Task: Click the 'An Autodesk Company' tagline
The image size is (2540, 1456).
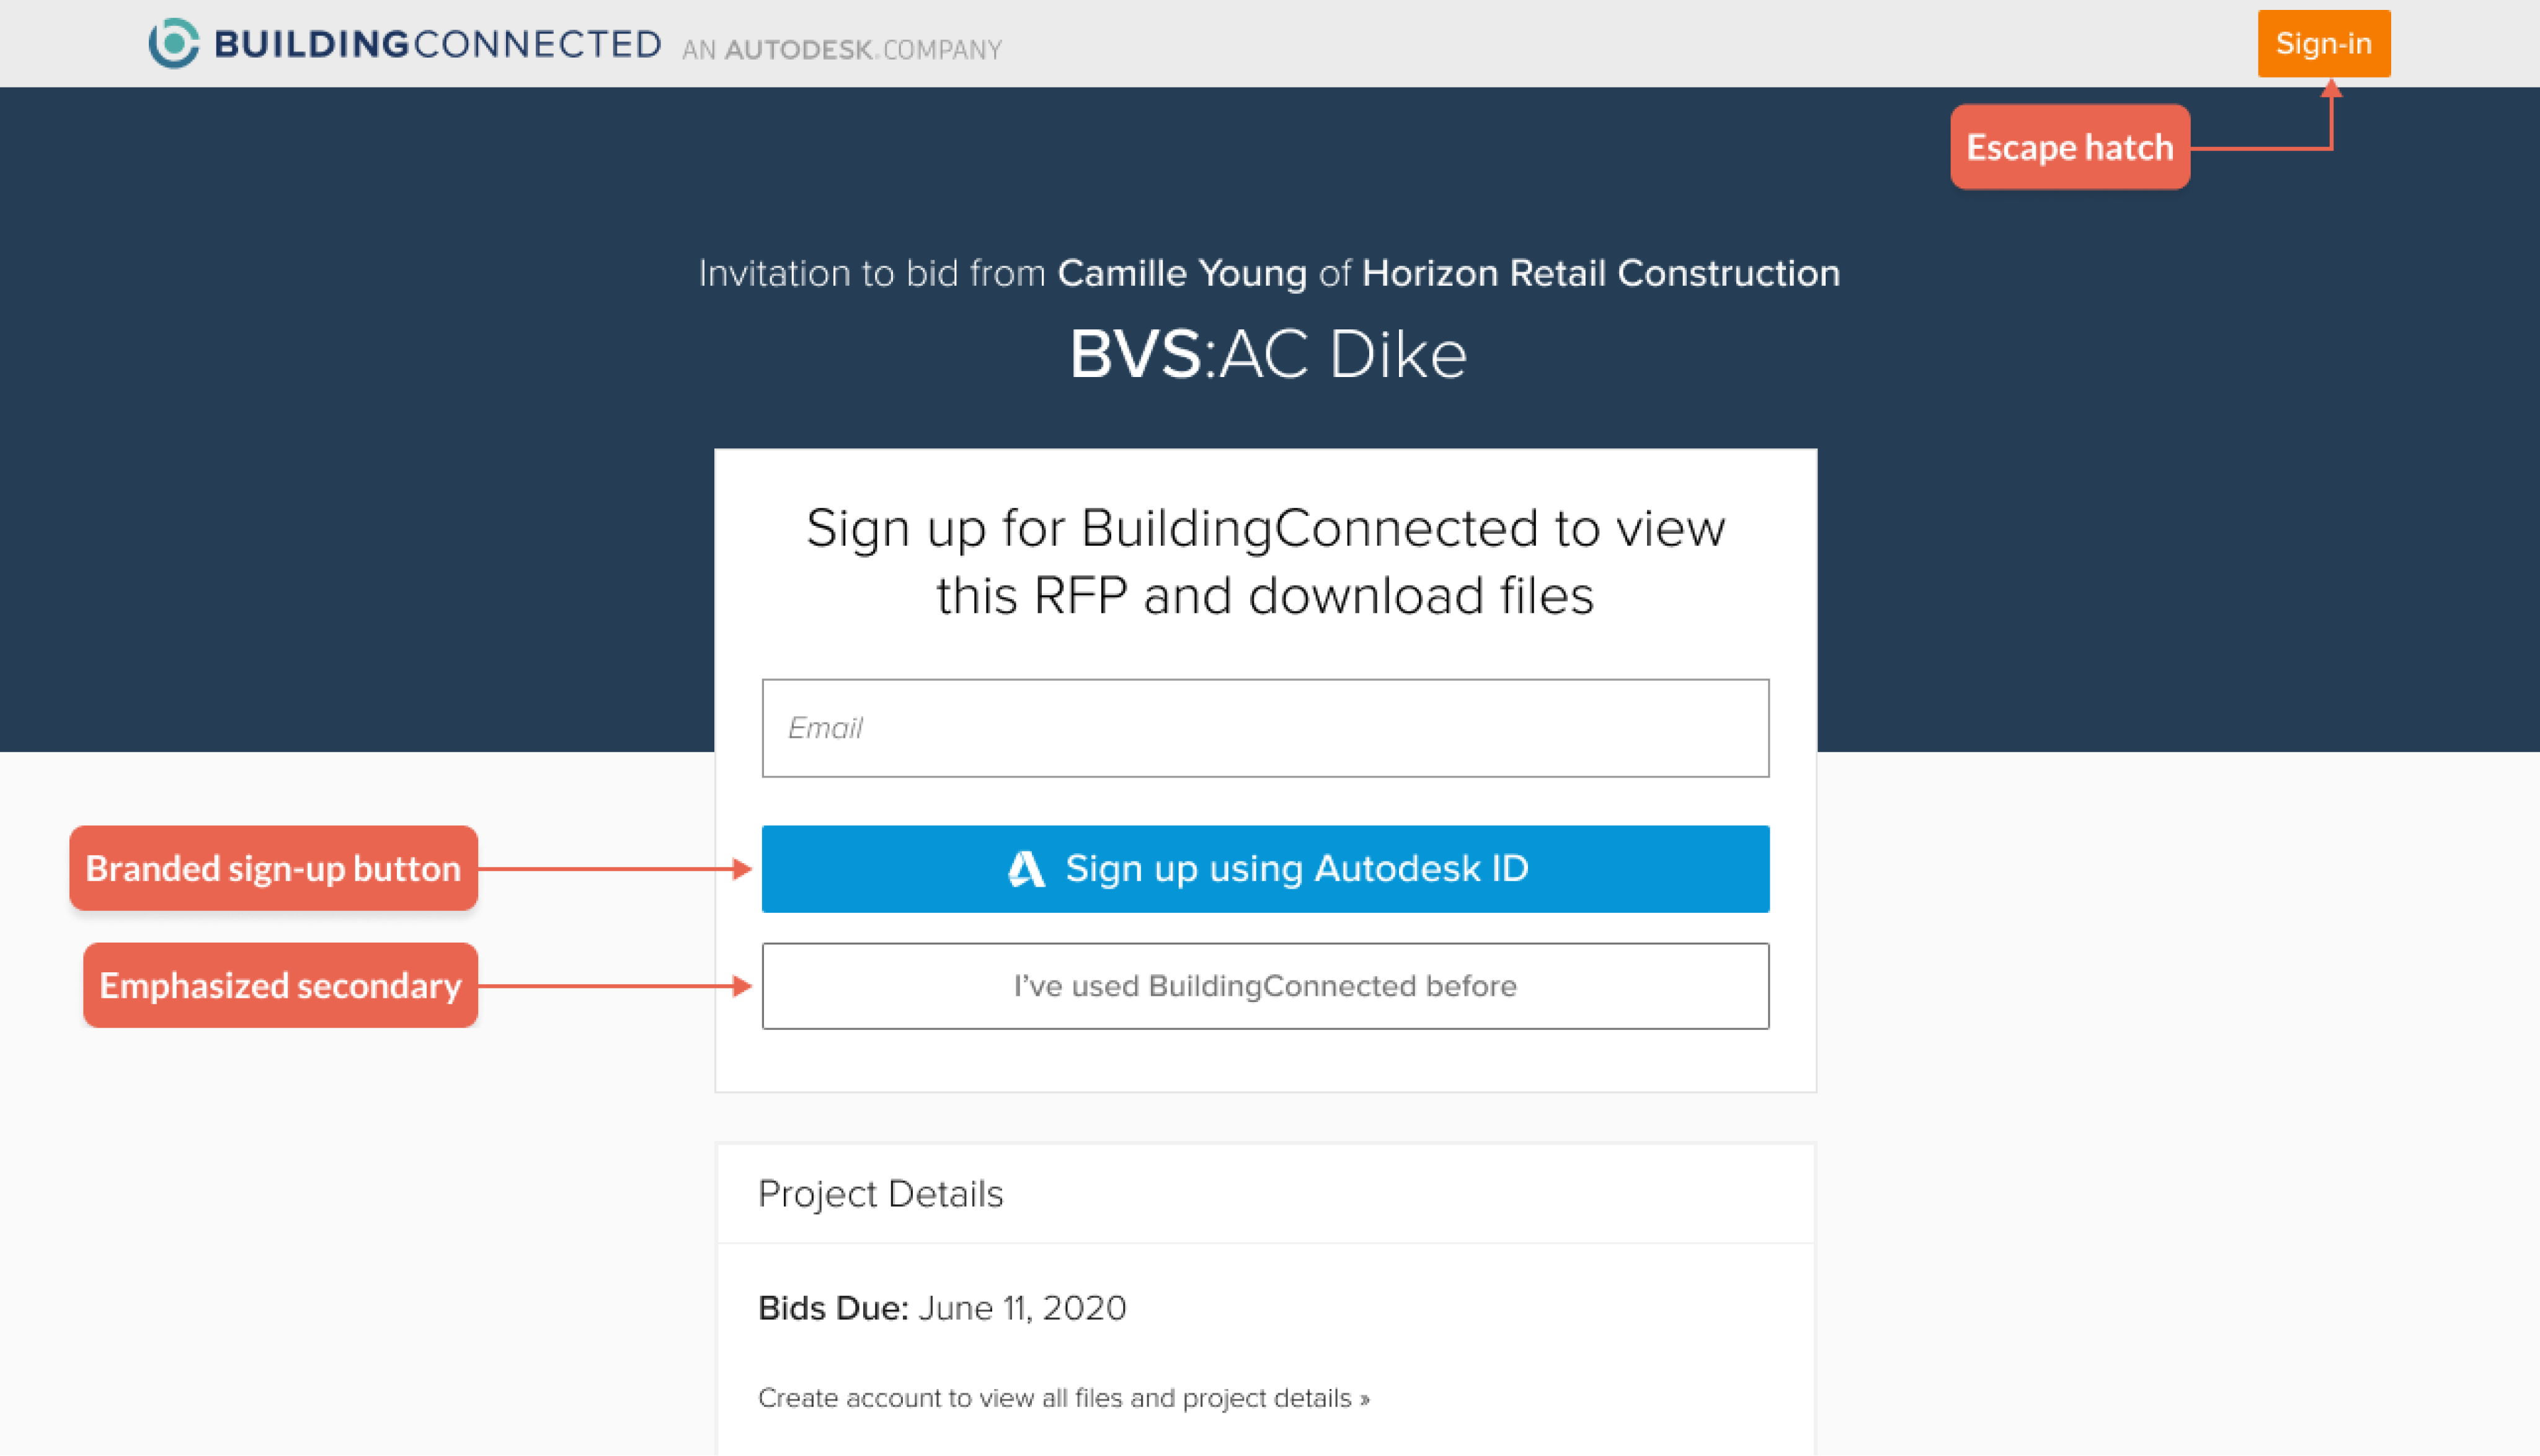Action: [x=842, y=49]
